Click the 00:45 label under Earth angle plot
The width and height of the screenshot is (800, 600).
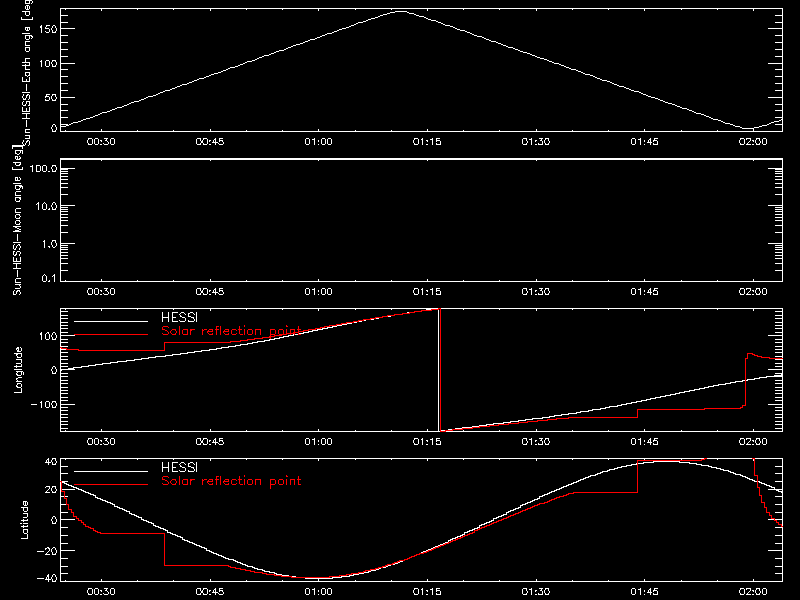[x=210, y=142]
